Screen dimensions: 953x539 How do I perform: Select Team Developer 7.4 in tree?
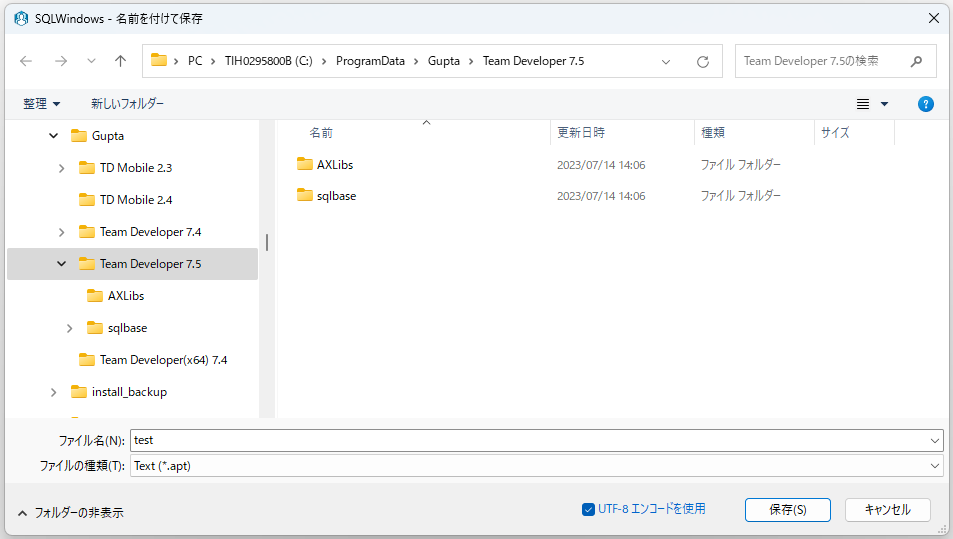pos(150,232)
